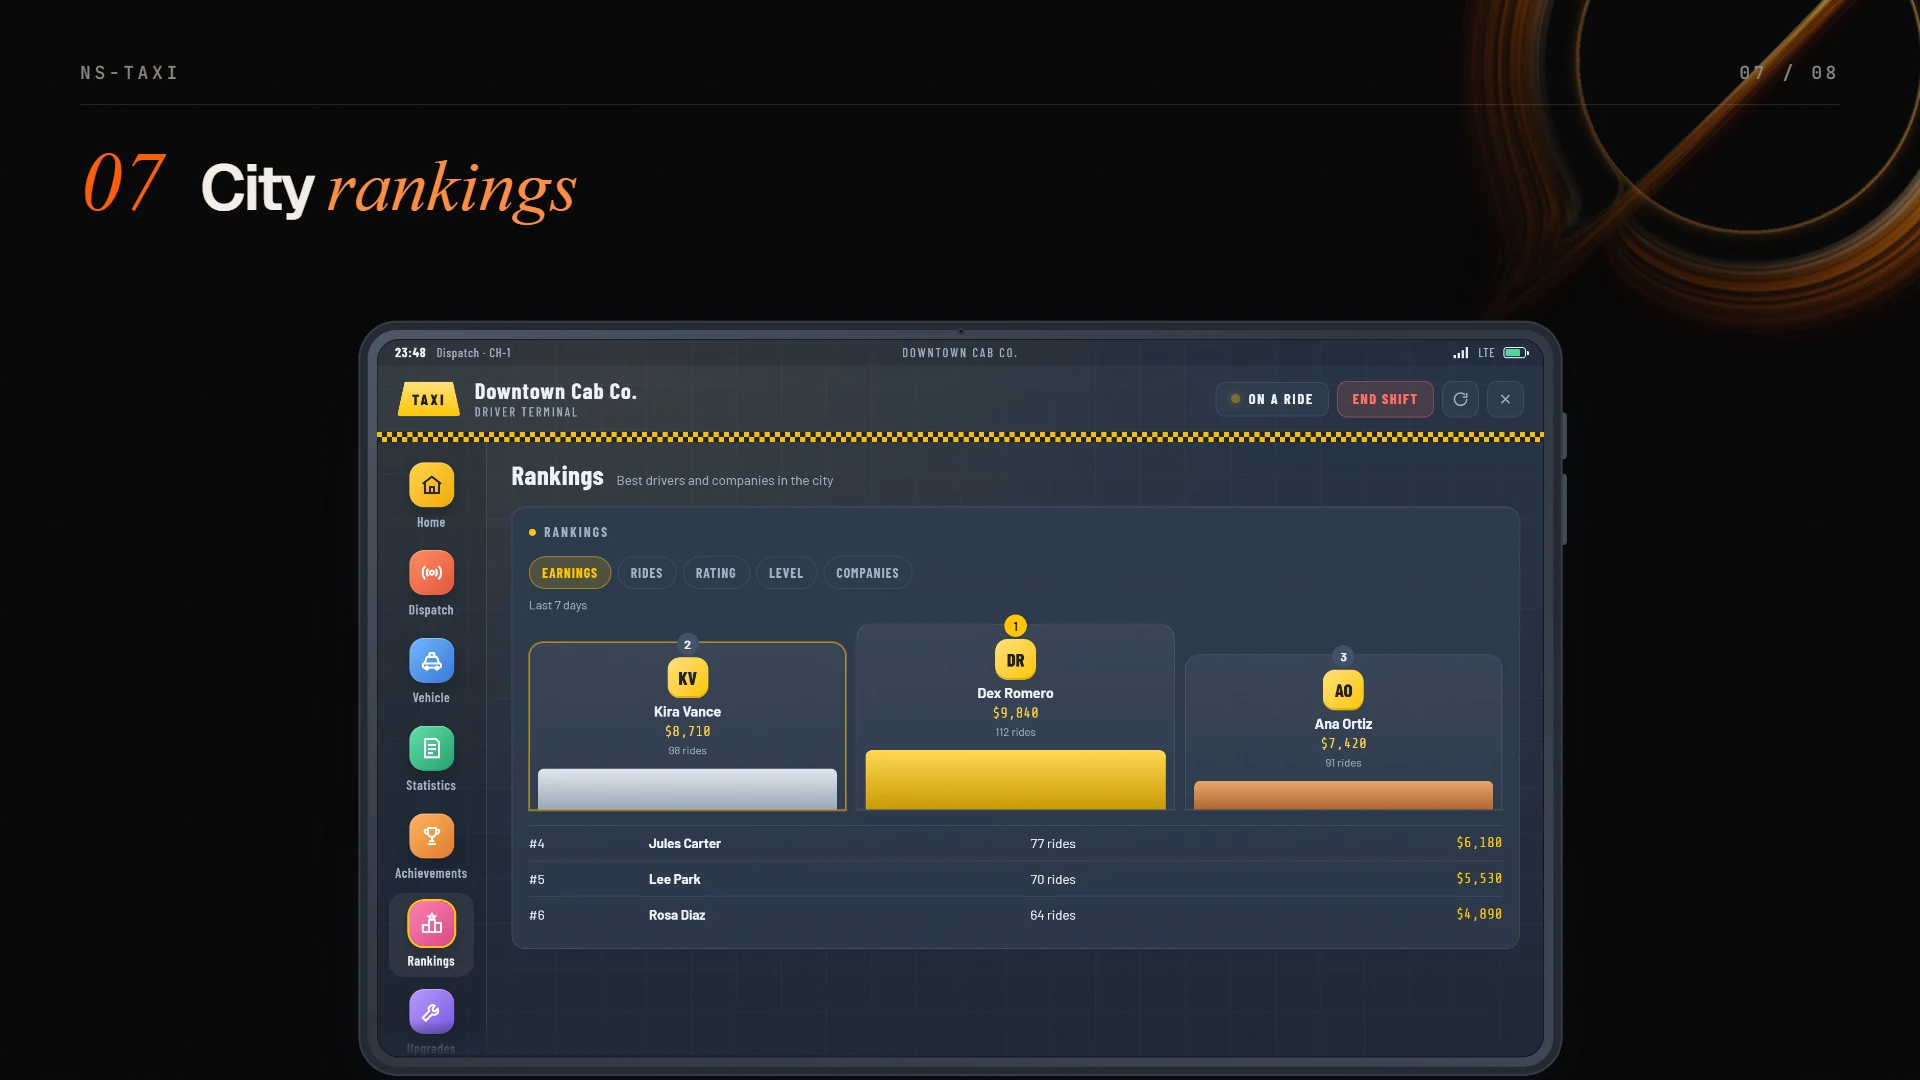The image size is (1920, 1080).
Task: Switch to the Rides tab
Action: (646, 573)
